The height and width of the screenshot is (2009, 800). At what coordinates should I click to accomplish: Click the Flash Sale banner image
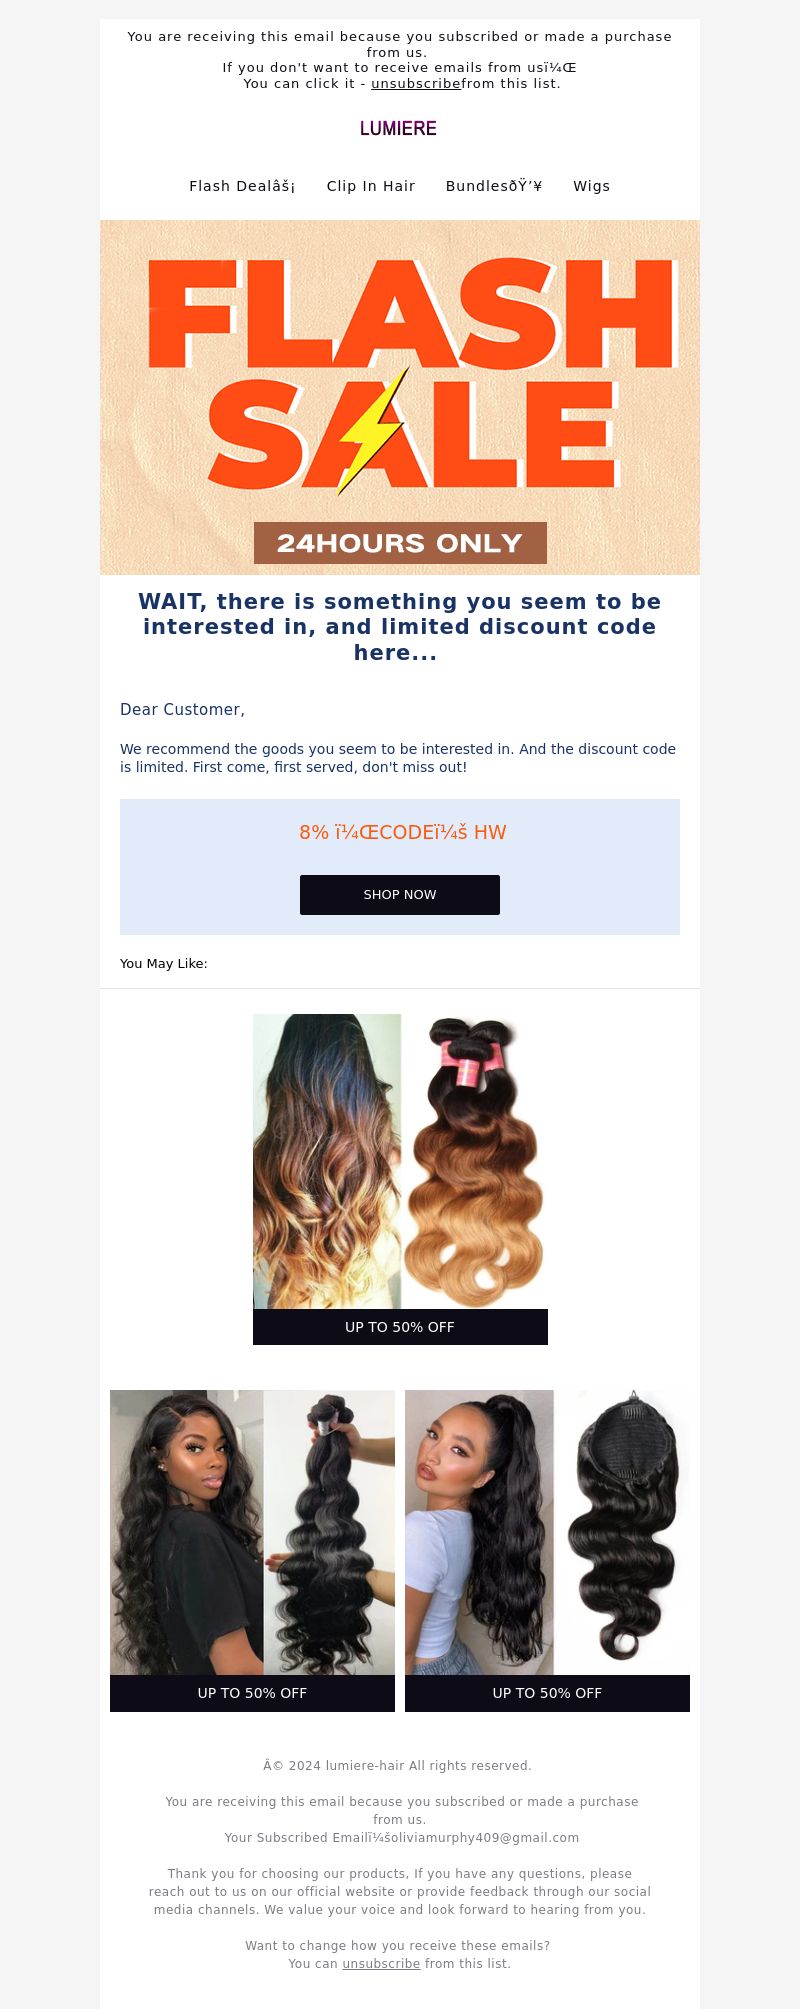(400, 397)
